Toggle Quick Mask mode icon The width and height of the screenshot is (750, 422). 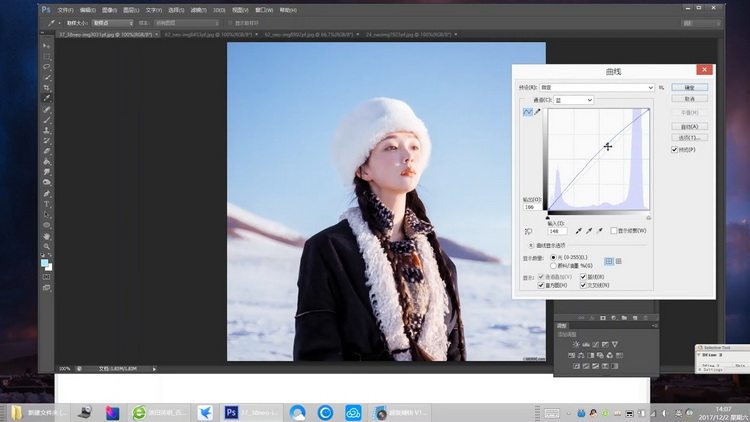click(x=46, y=277)
